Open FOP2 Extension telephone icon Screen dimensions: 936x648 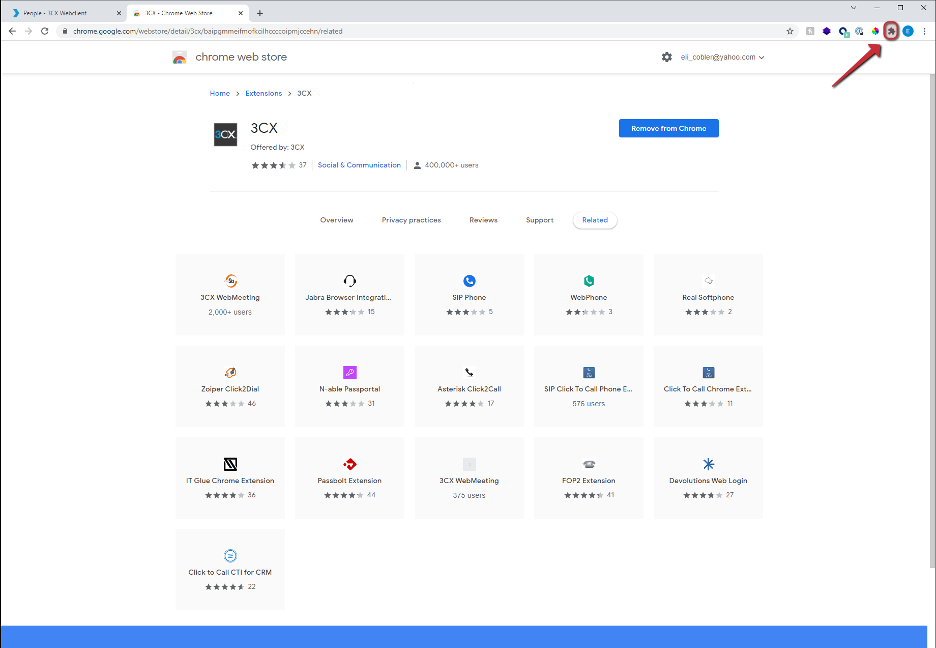click(589, 464)
